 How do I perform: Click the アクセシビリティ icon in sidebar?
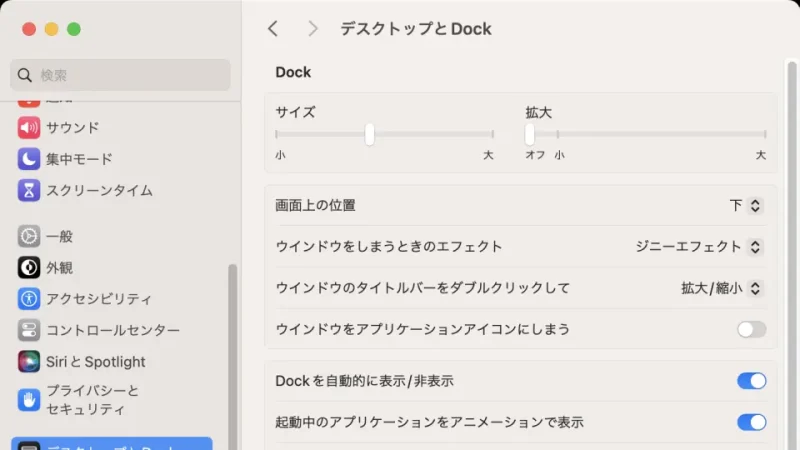(29, 299)
